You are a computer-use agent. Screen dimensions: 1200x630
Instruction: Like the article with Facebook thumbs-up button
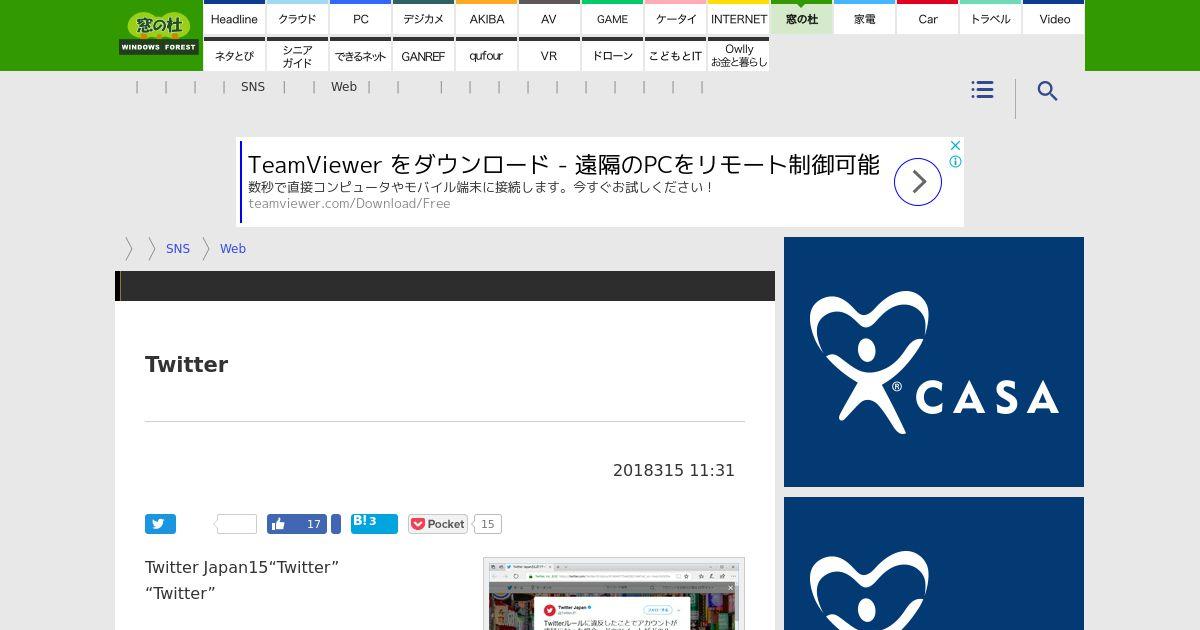[x=297, y=524]
